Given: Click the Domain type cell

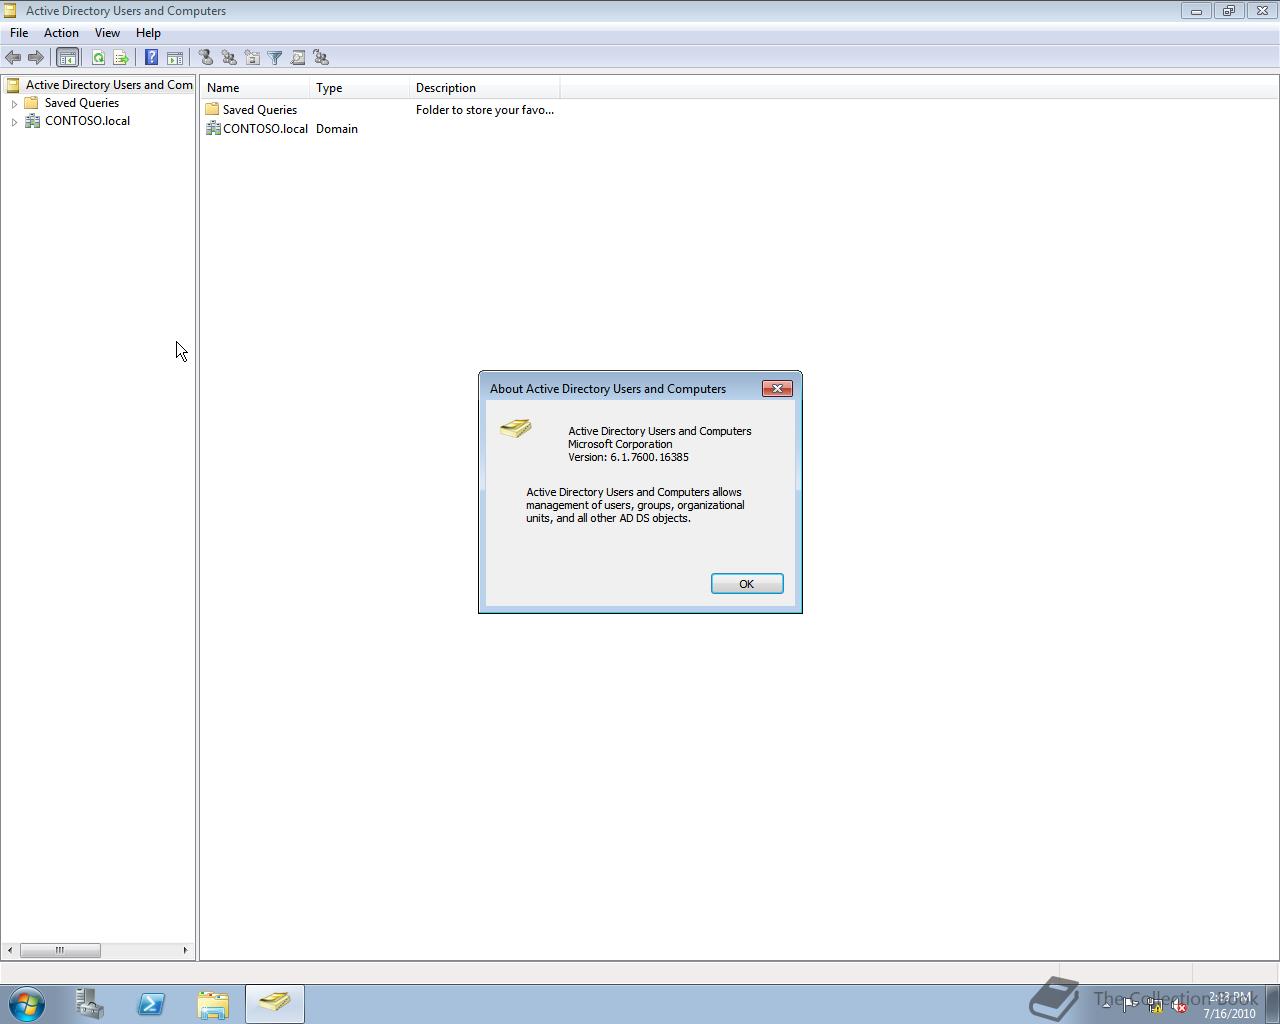Looking at the screenshot, I should [337, 129].
